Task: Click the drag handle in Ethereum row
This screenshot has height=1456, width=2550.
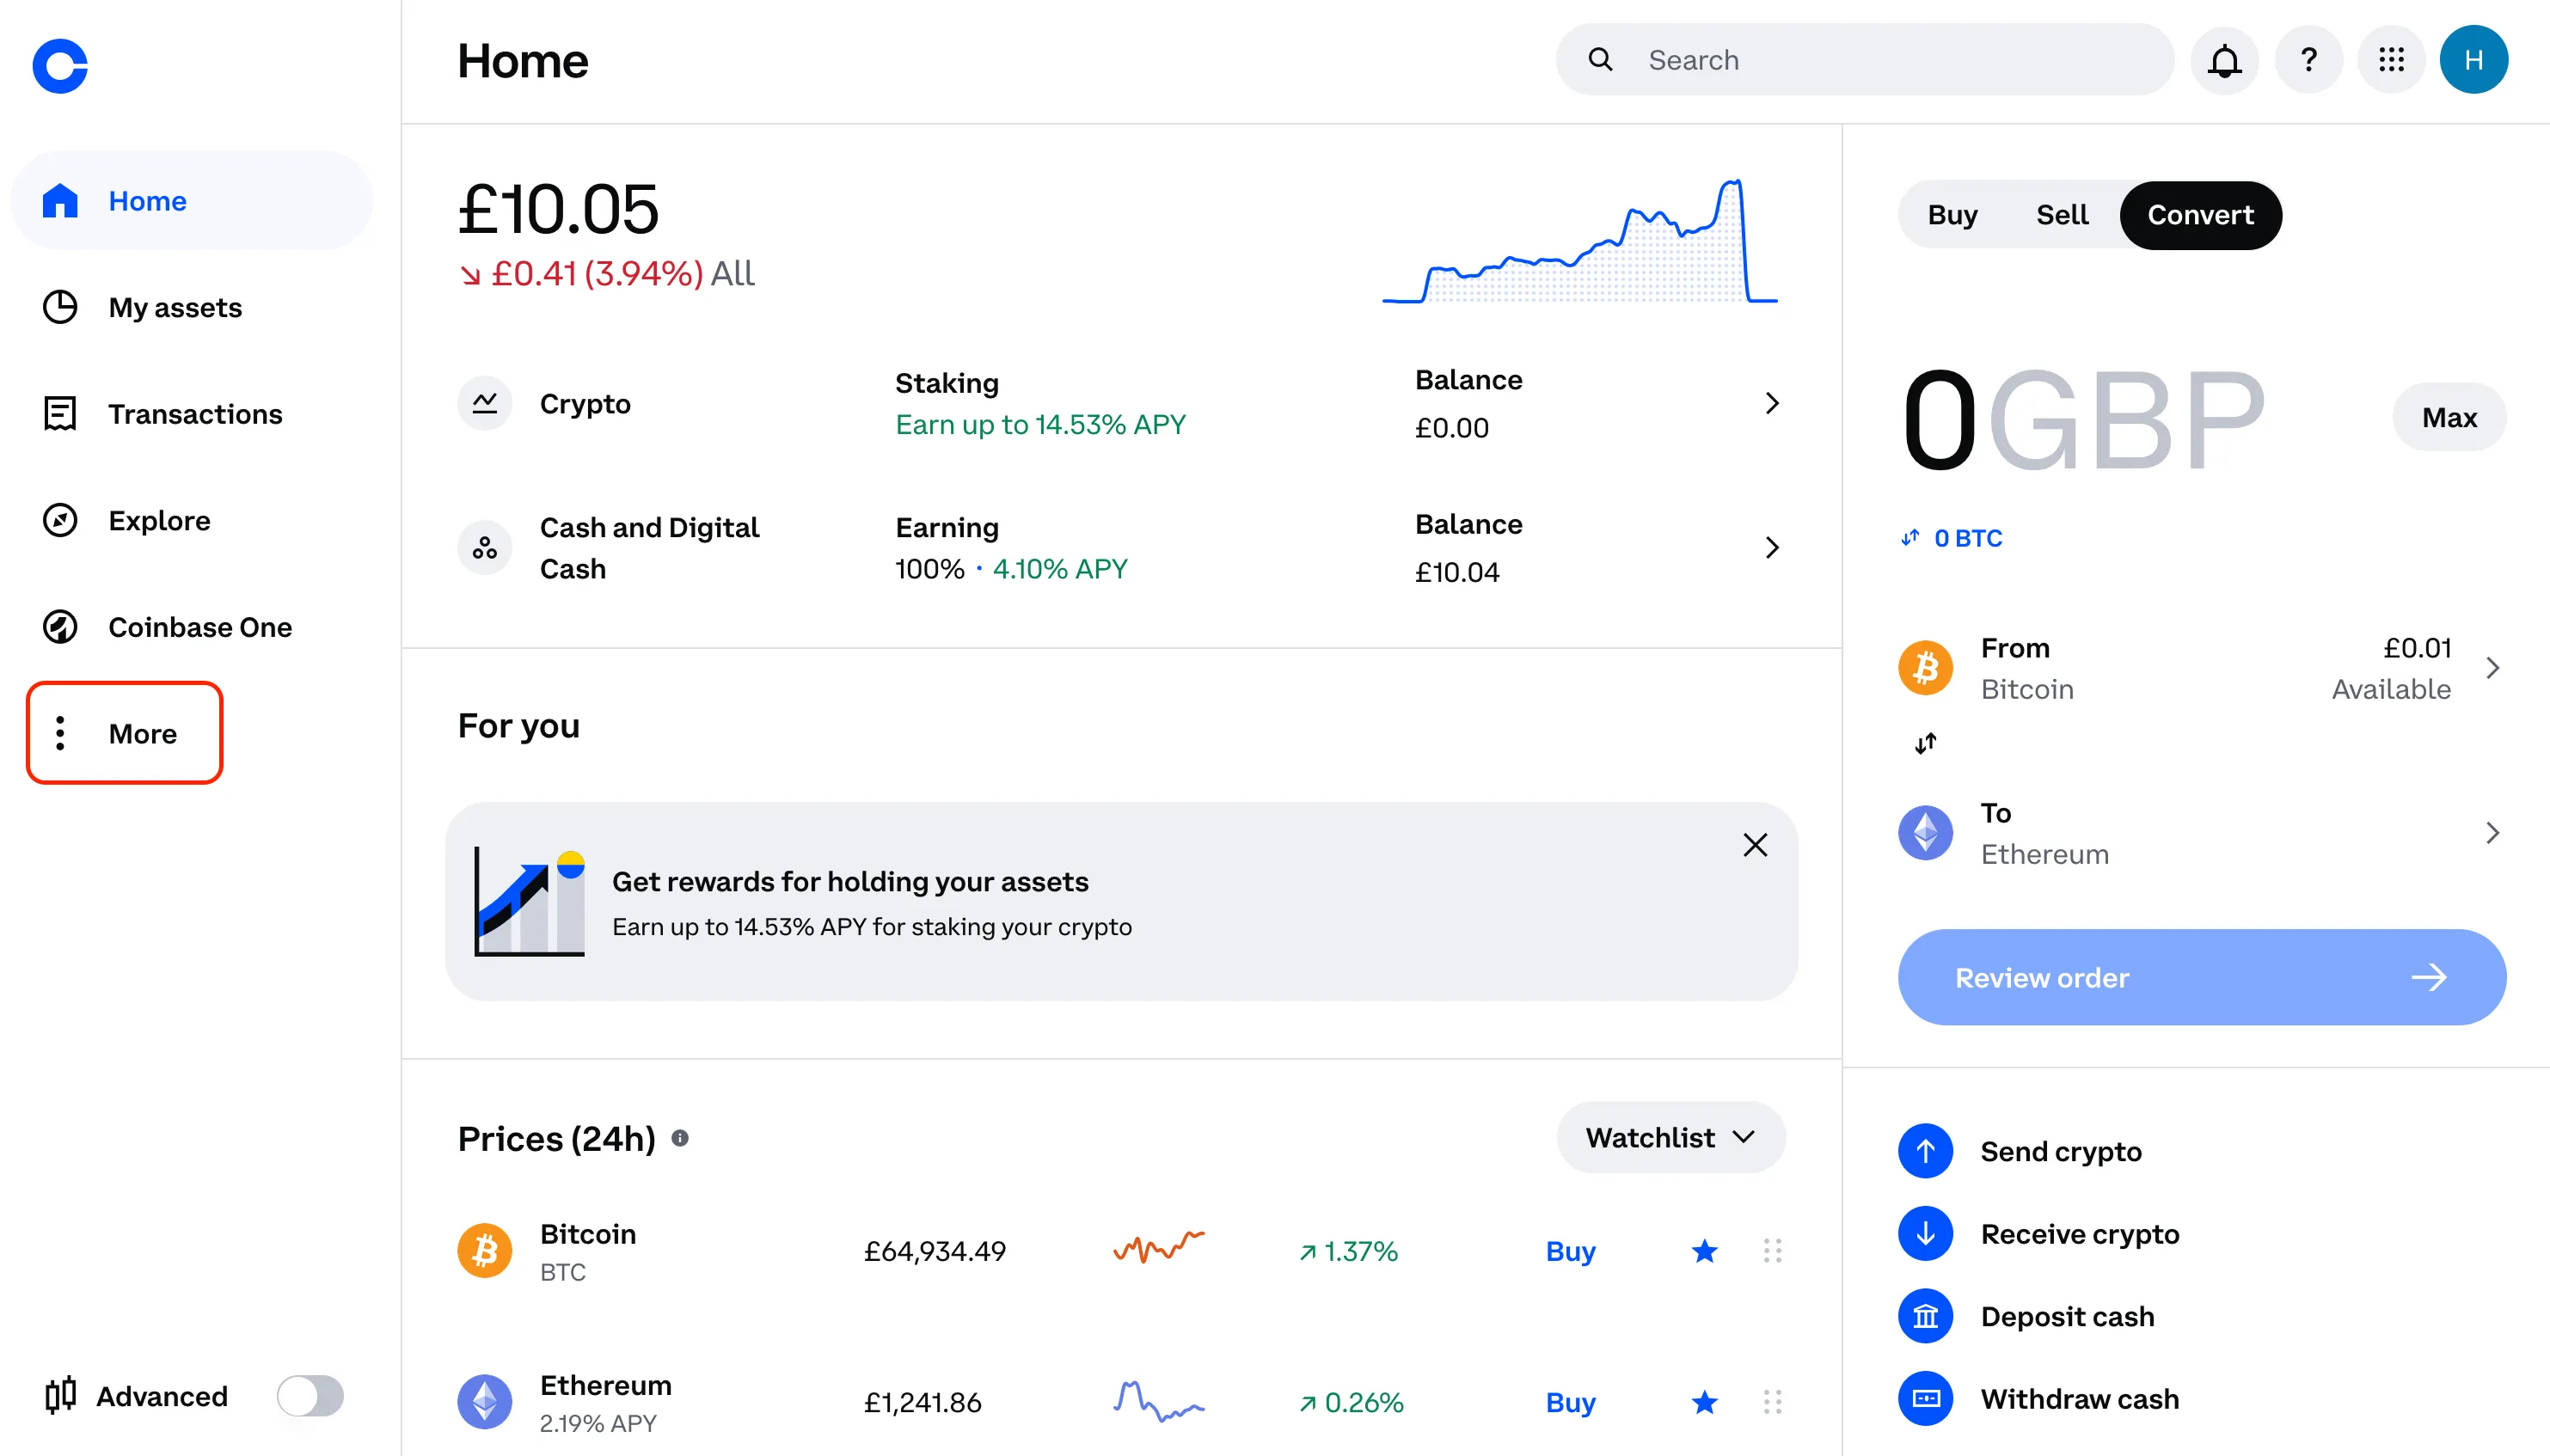Action: click(1772, 1402)
